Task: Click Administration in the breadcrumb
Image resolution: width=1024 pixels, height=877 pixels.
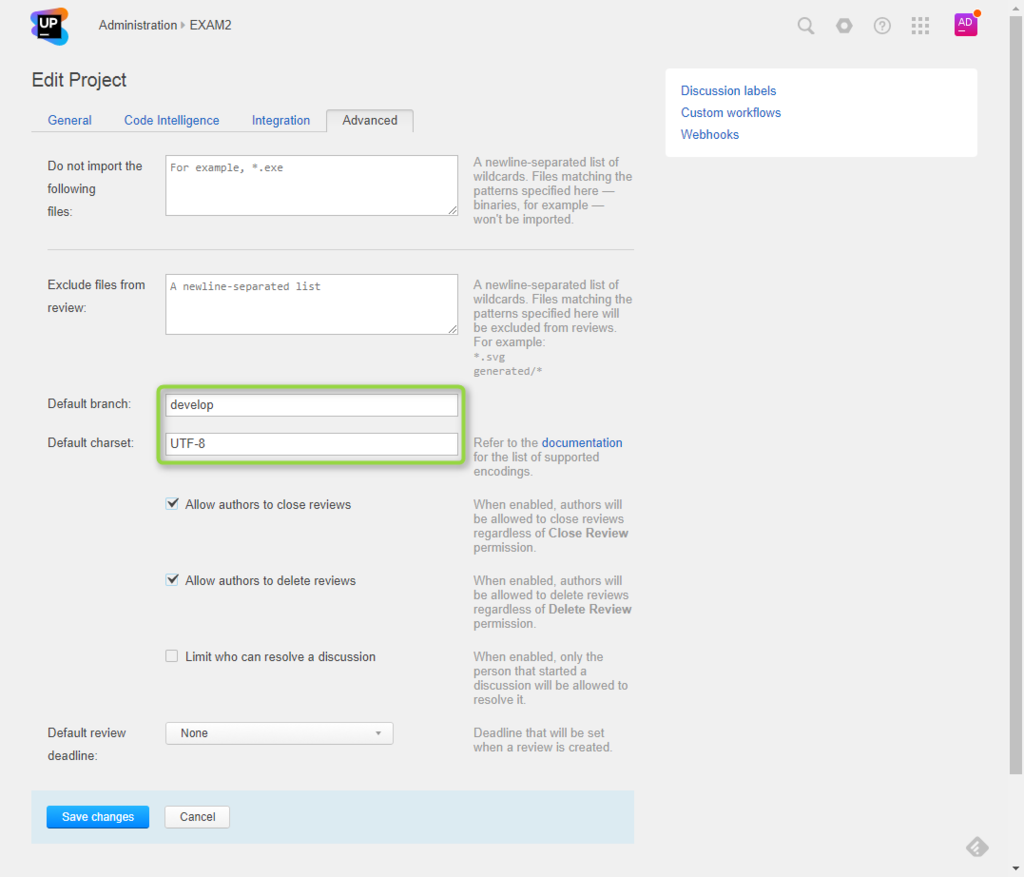Action: 138,25
